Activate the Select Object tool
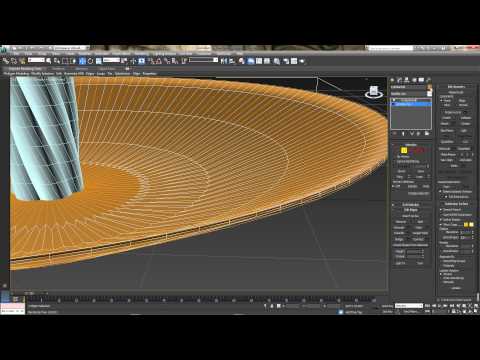Image resolution: width=480 pixels, height=360 pixels. click(49, 61)
